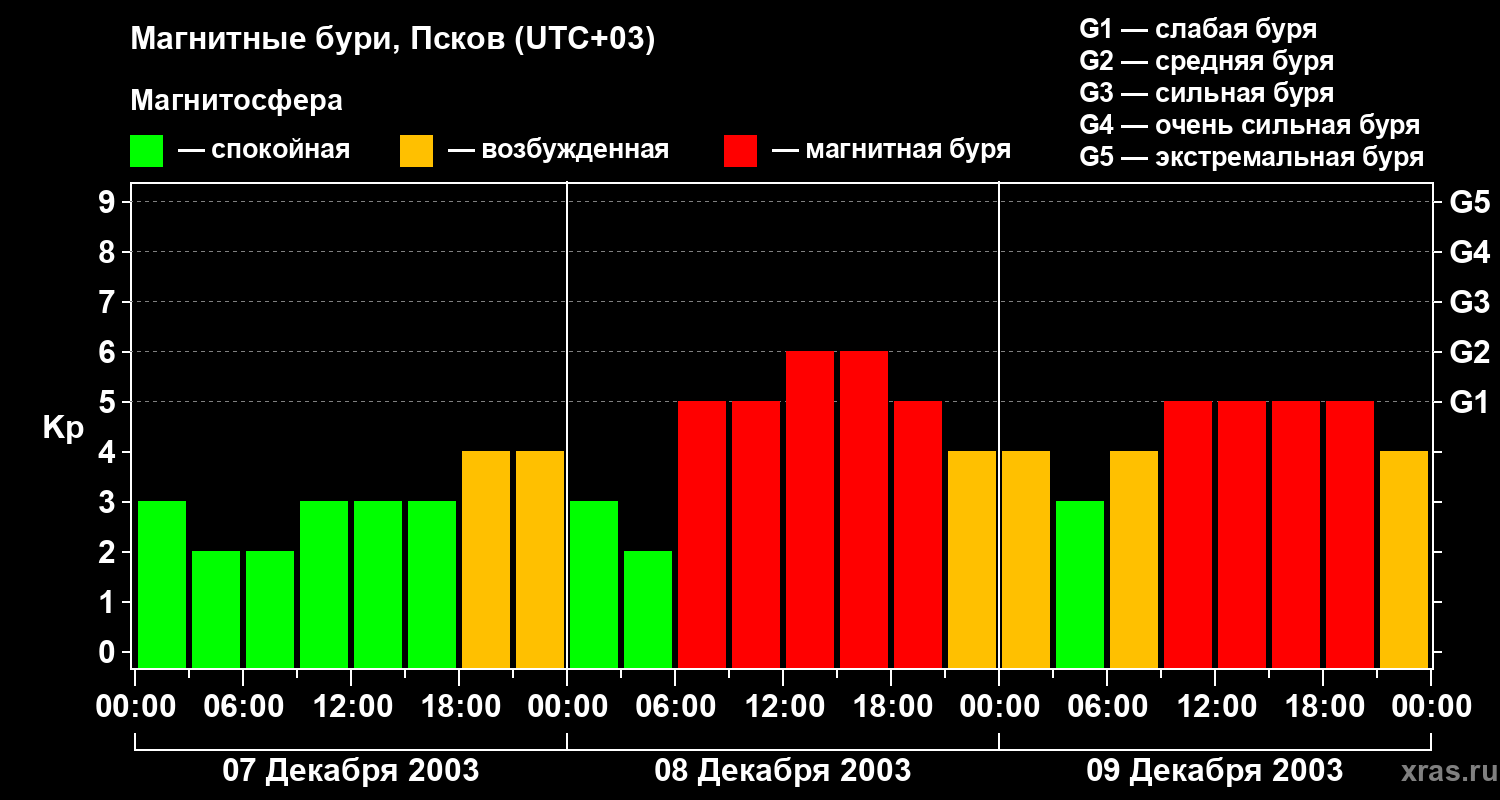Click the y-axis value 0

109,652
